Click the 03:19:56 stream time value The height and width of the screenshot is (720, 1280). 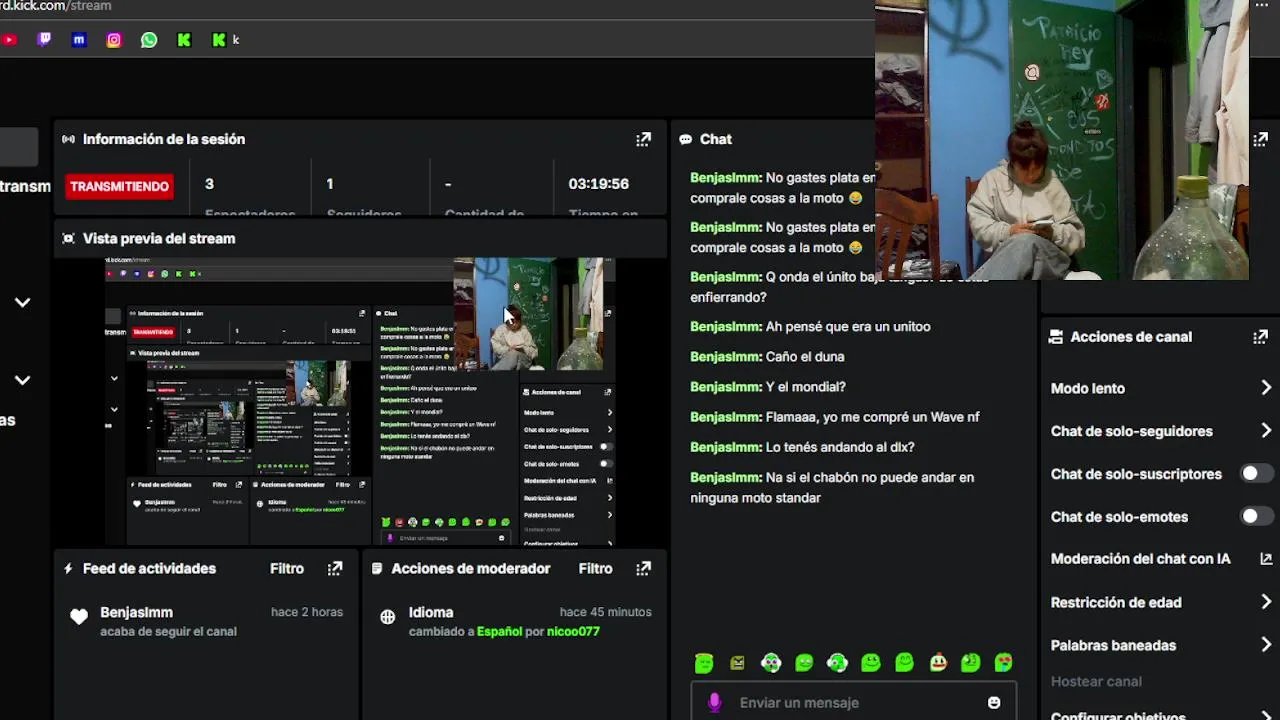(x=598, y=184)
